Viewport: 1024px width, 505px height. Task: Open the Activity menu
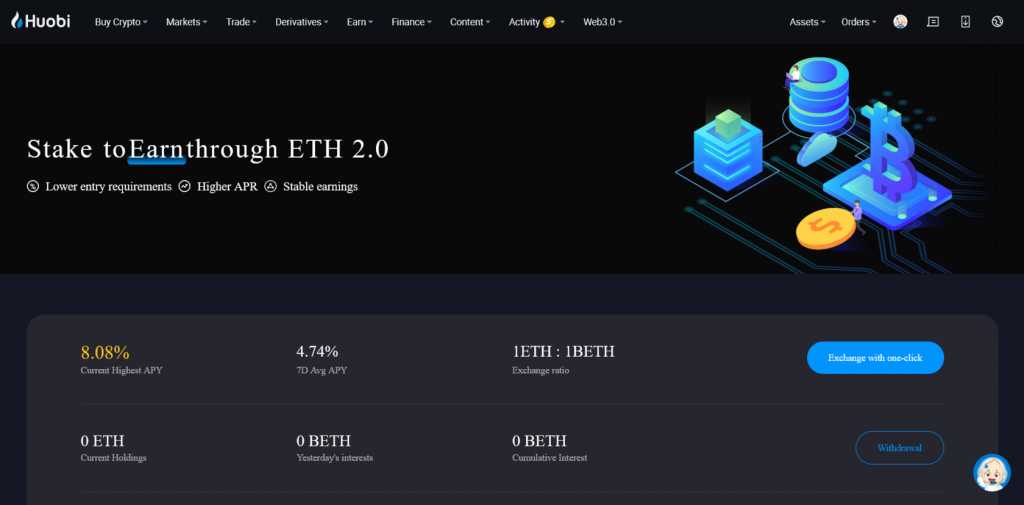[x=537, y=22]
